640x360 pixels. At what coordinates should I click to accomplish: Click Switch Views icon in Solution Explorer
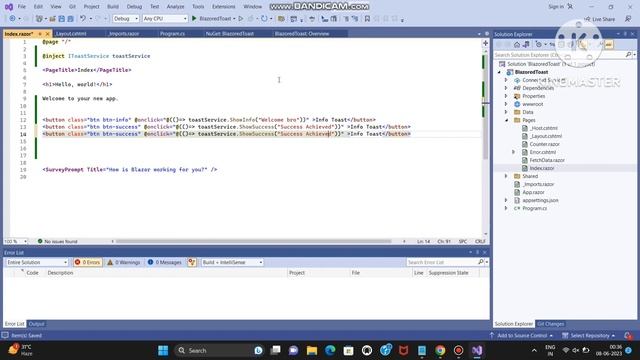(x=526, y=44)
